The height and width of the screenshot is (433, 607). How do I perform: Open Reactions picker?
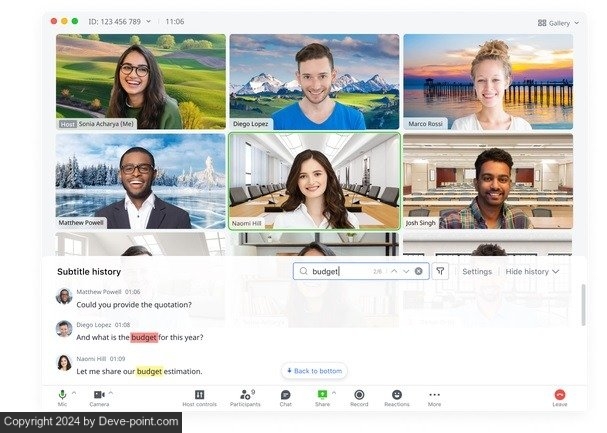[x=396, y=395]
